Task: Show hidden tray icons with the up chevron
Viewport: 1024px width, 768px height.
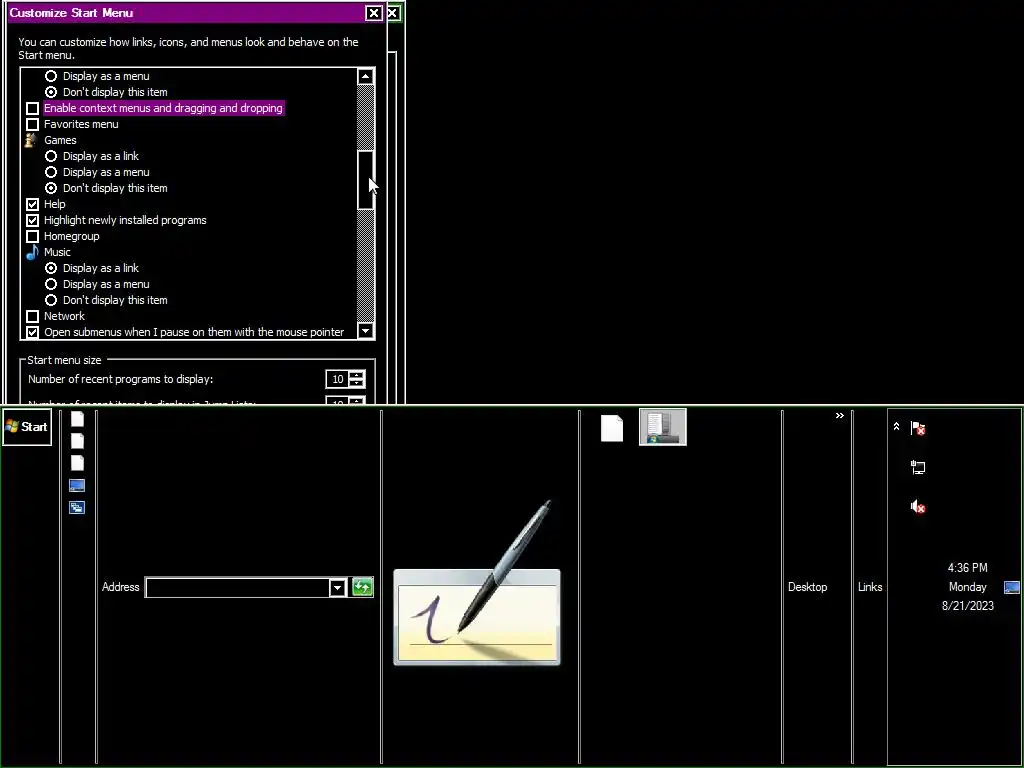Action: [x=896, y=426]
